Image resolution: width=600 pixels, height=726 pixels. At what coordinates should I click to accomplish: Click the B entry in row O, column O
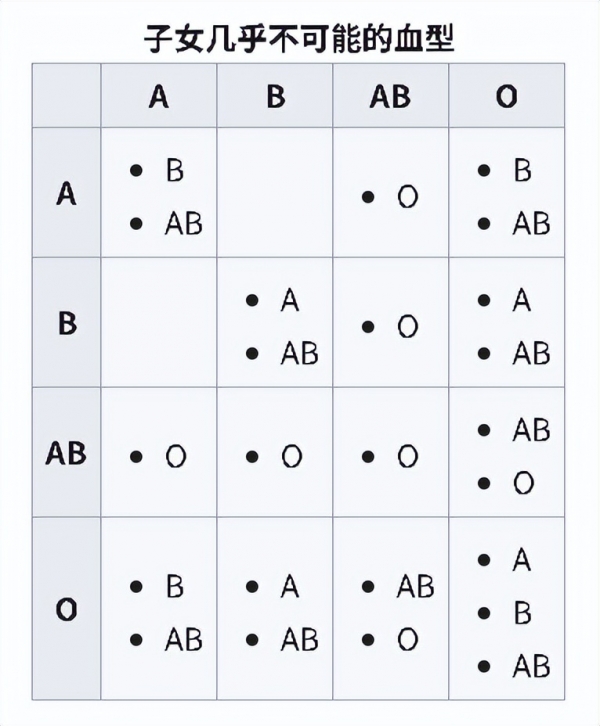tap(522, 613)
